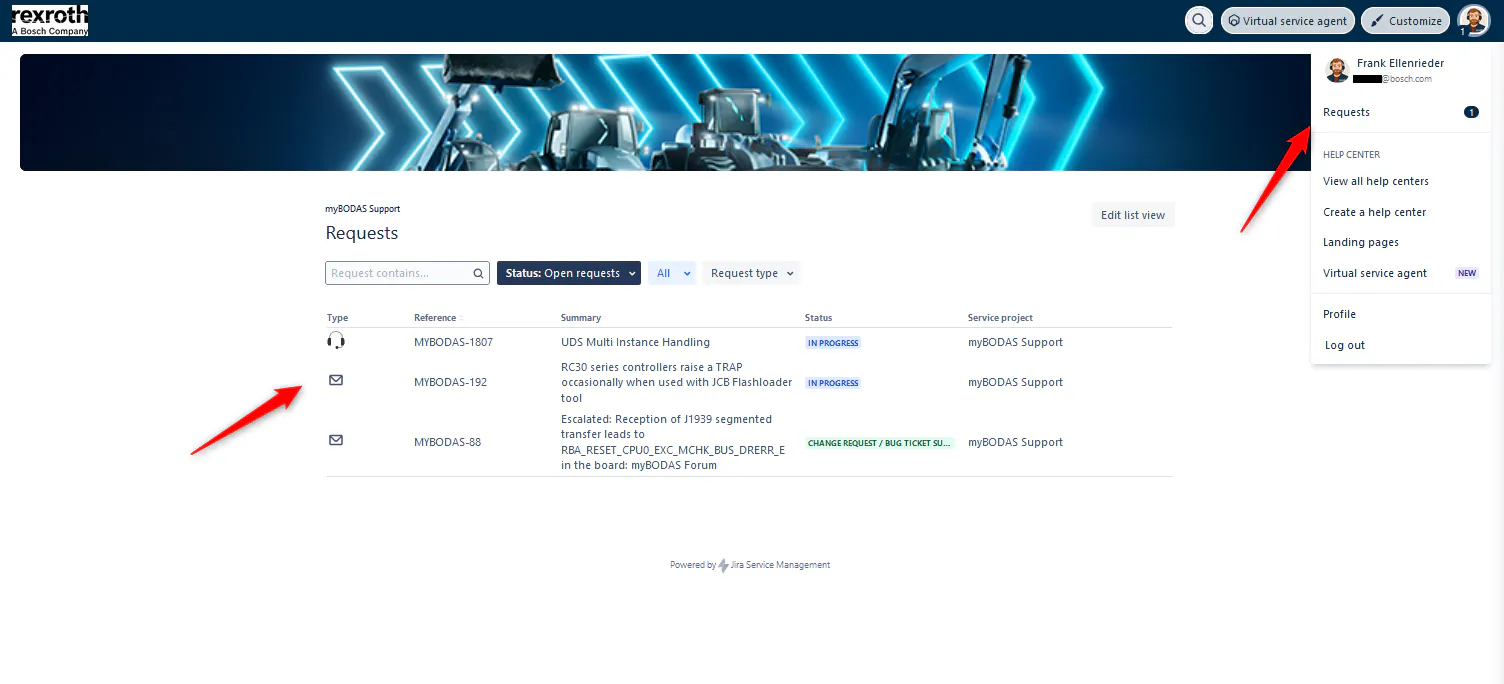Choose View all help centers menu item

click(x=1375, y=181)
